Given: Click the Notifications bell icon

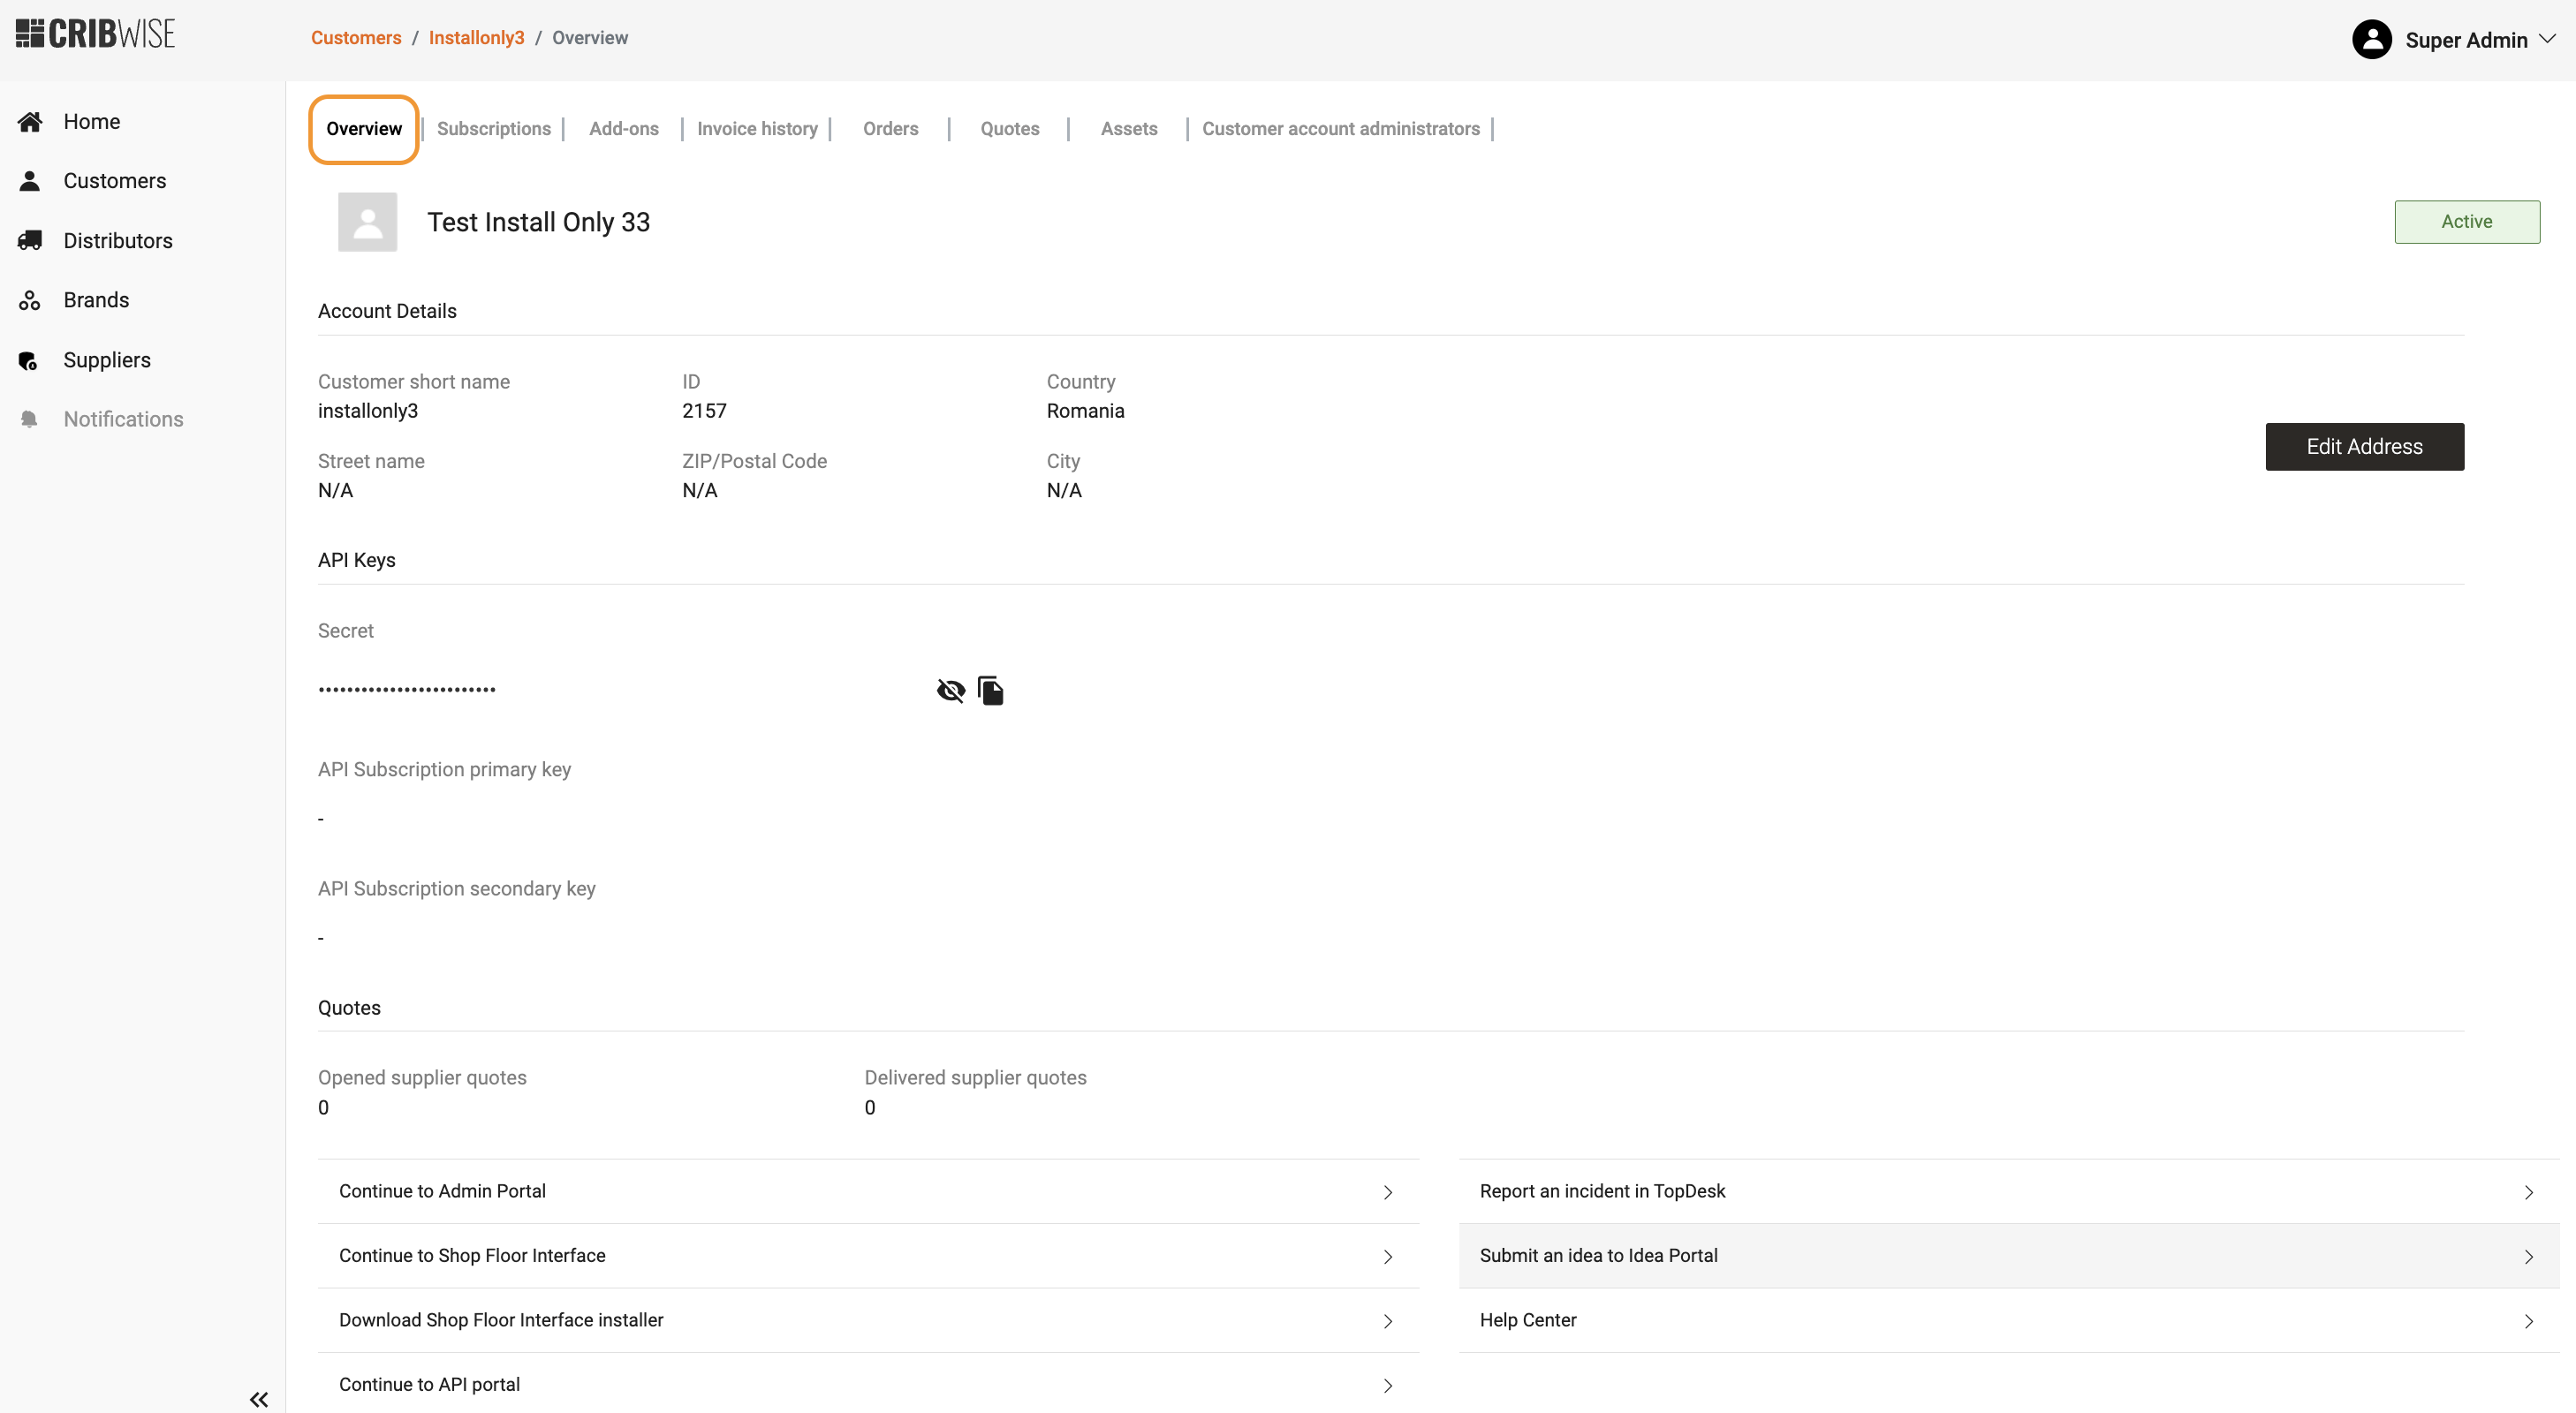Looking at the screenshot, I should [29, 419].
